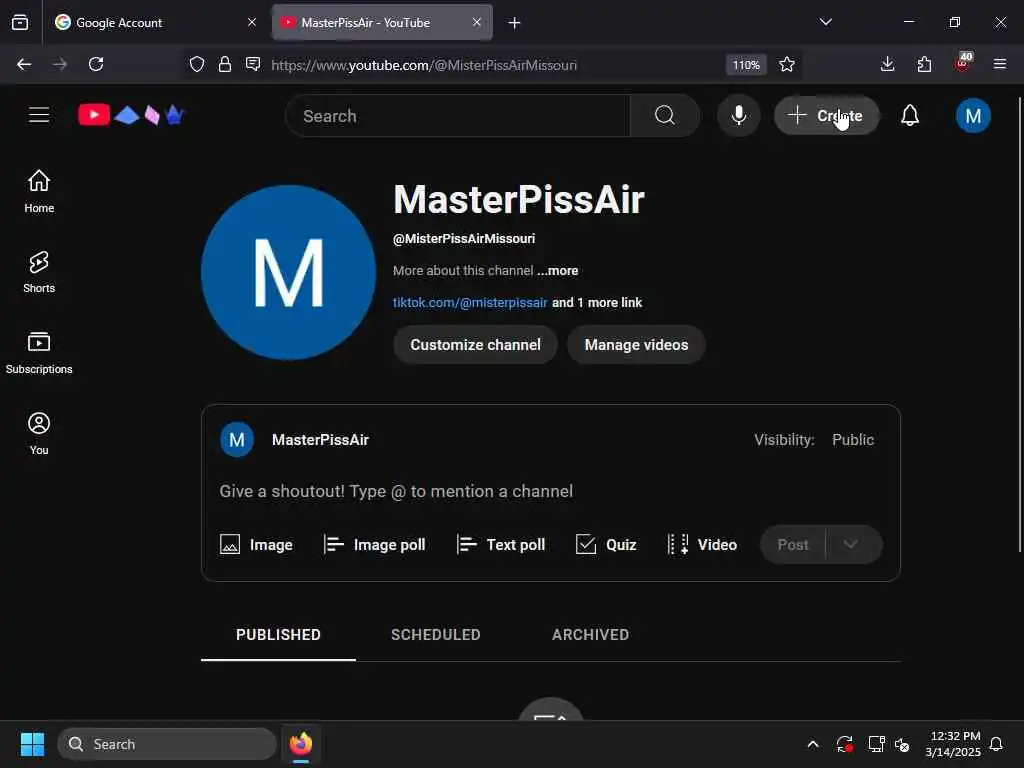Open Shorts from sidebar
This screenshot has width=1024, height=768.
pos(39,272)
